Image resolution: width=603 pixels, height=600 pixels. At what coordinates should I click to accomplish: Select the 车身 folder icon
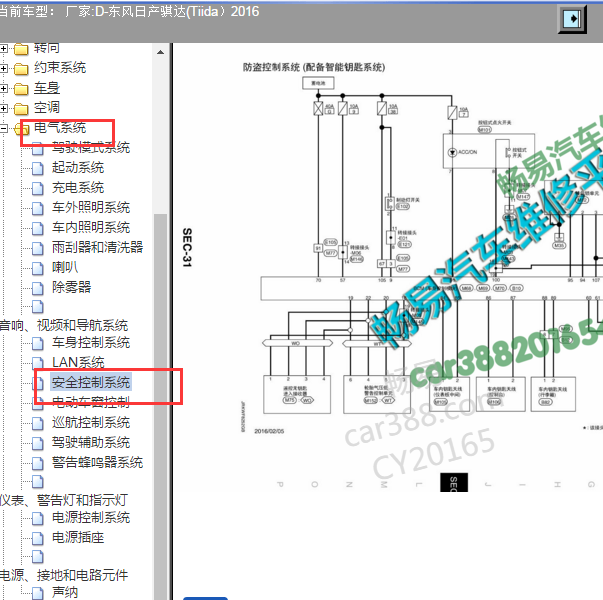[x=21, y=89]
